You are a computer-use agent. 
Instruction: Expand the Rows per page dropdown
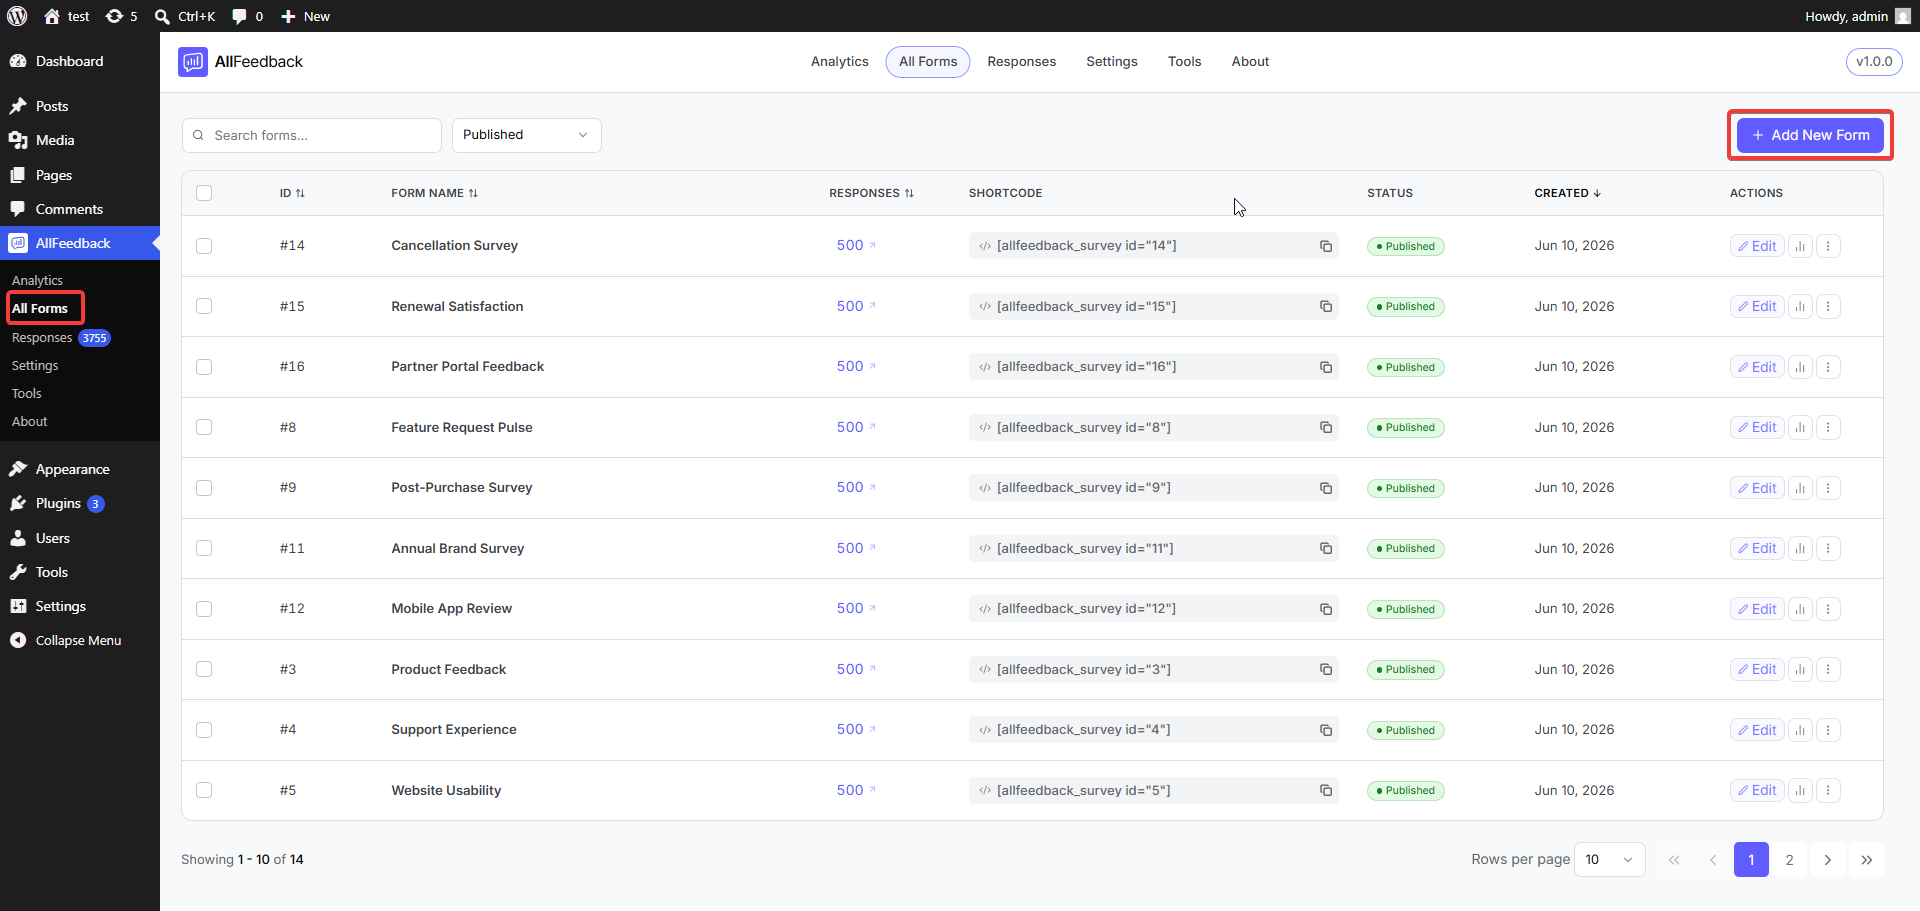tap(1609, 860)
